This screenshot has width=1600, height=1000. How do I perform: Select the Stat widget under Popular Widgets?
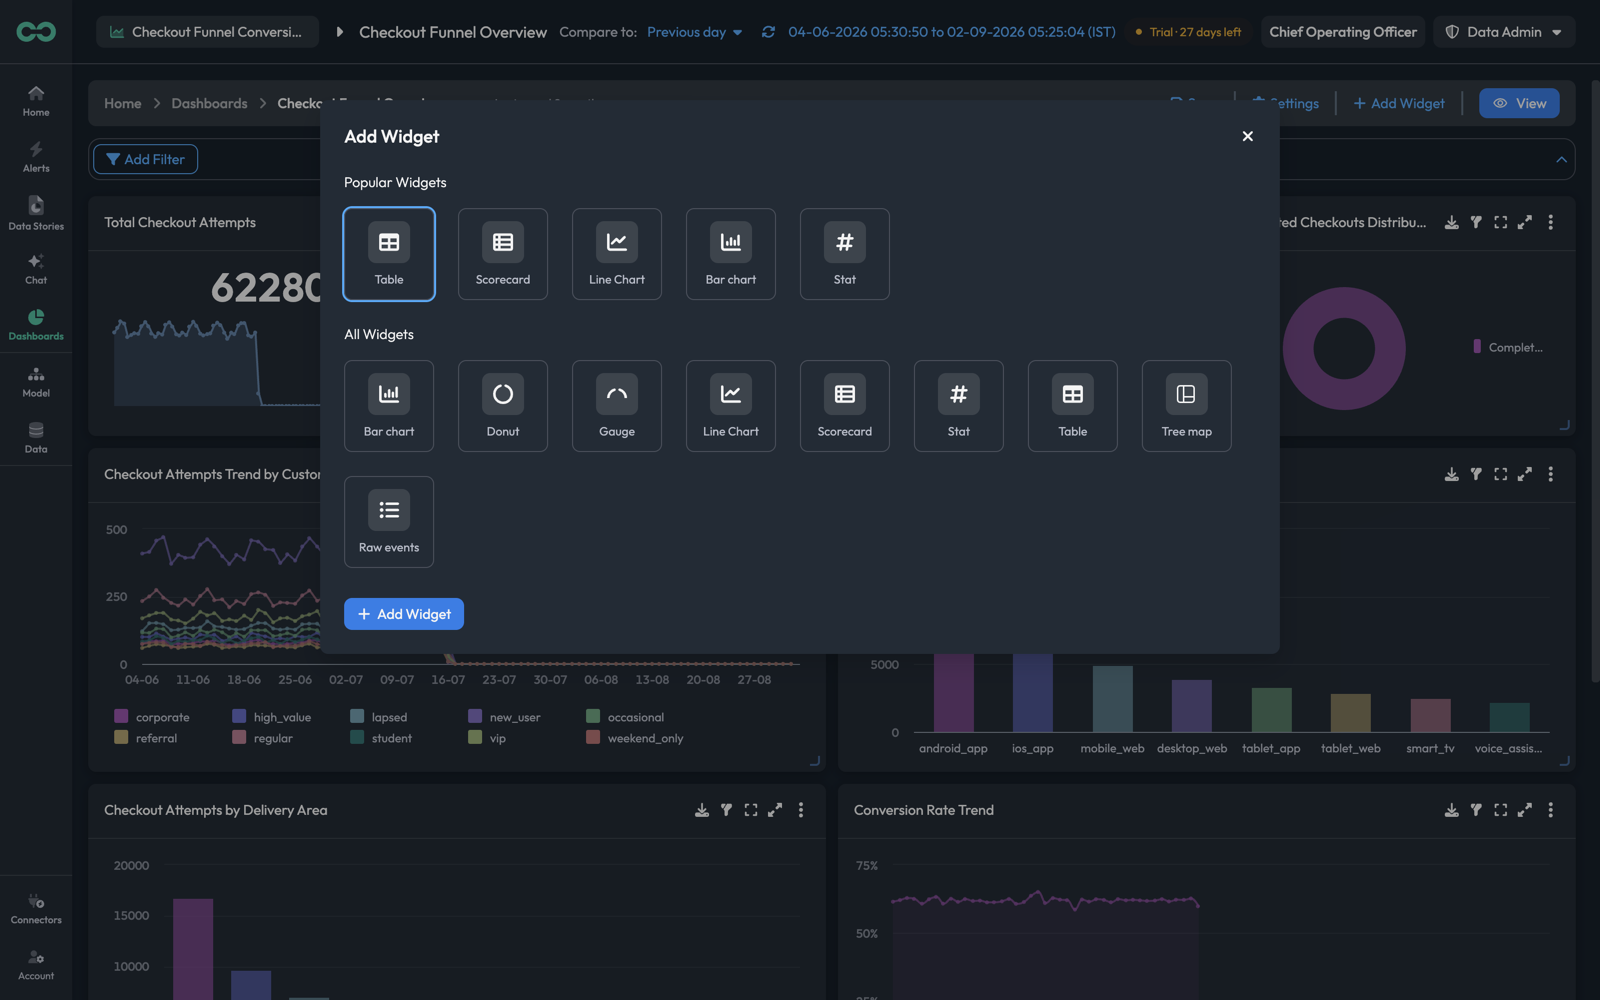[x=845, y=254]
